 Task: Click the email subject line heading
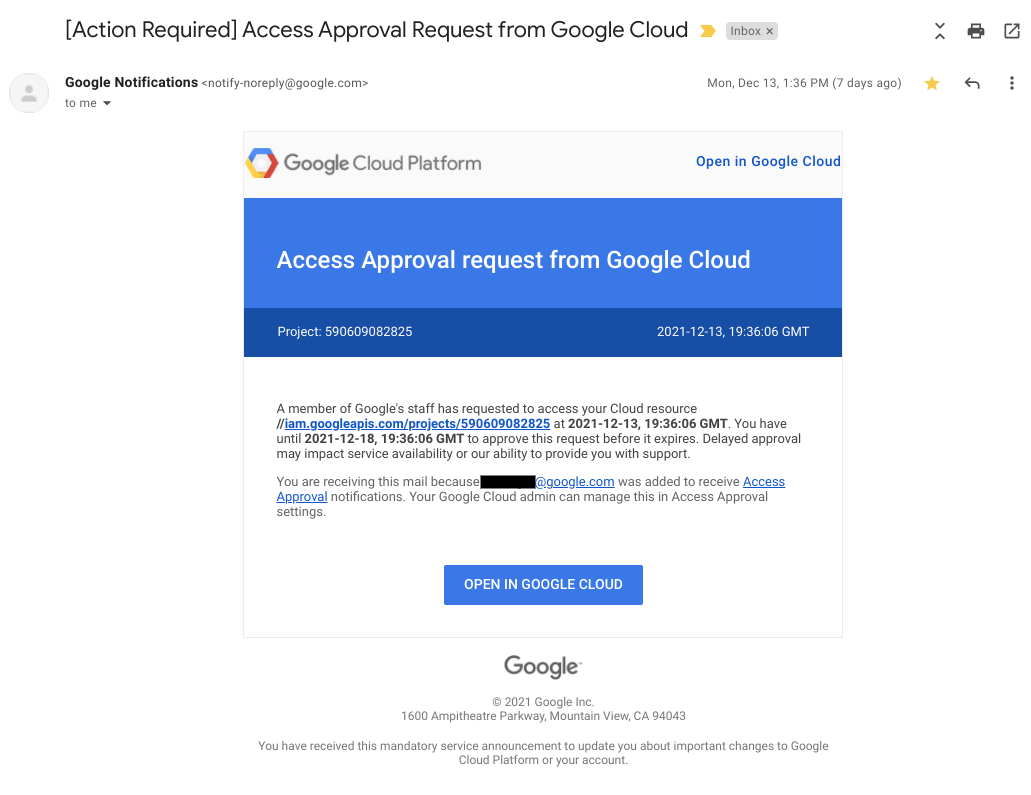376,30
